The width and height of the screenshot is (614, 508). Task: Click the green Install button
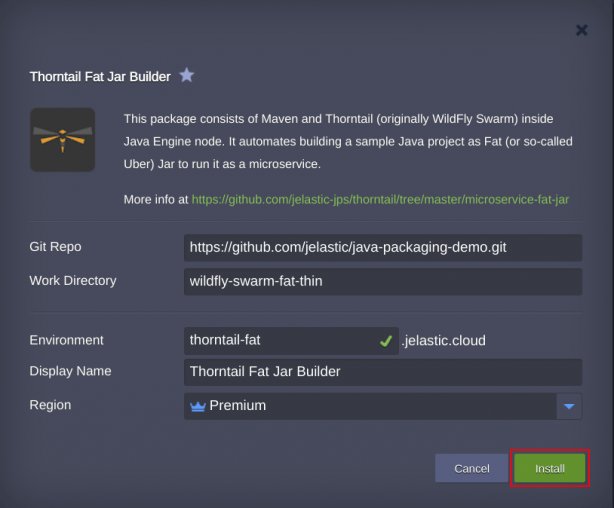550,468
